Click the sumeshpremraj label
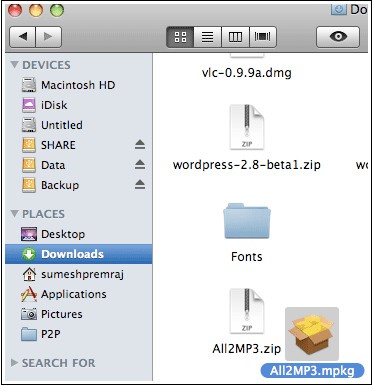Screen dimensions: 372x386 click(82, 275)
